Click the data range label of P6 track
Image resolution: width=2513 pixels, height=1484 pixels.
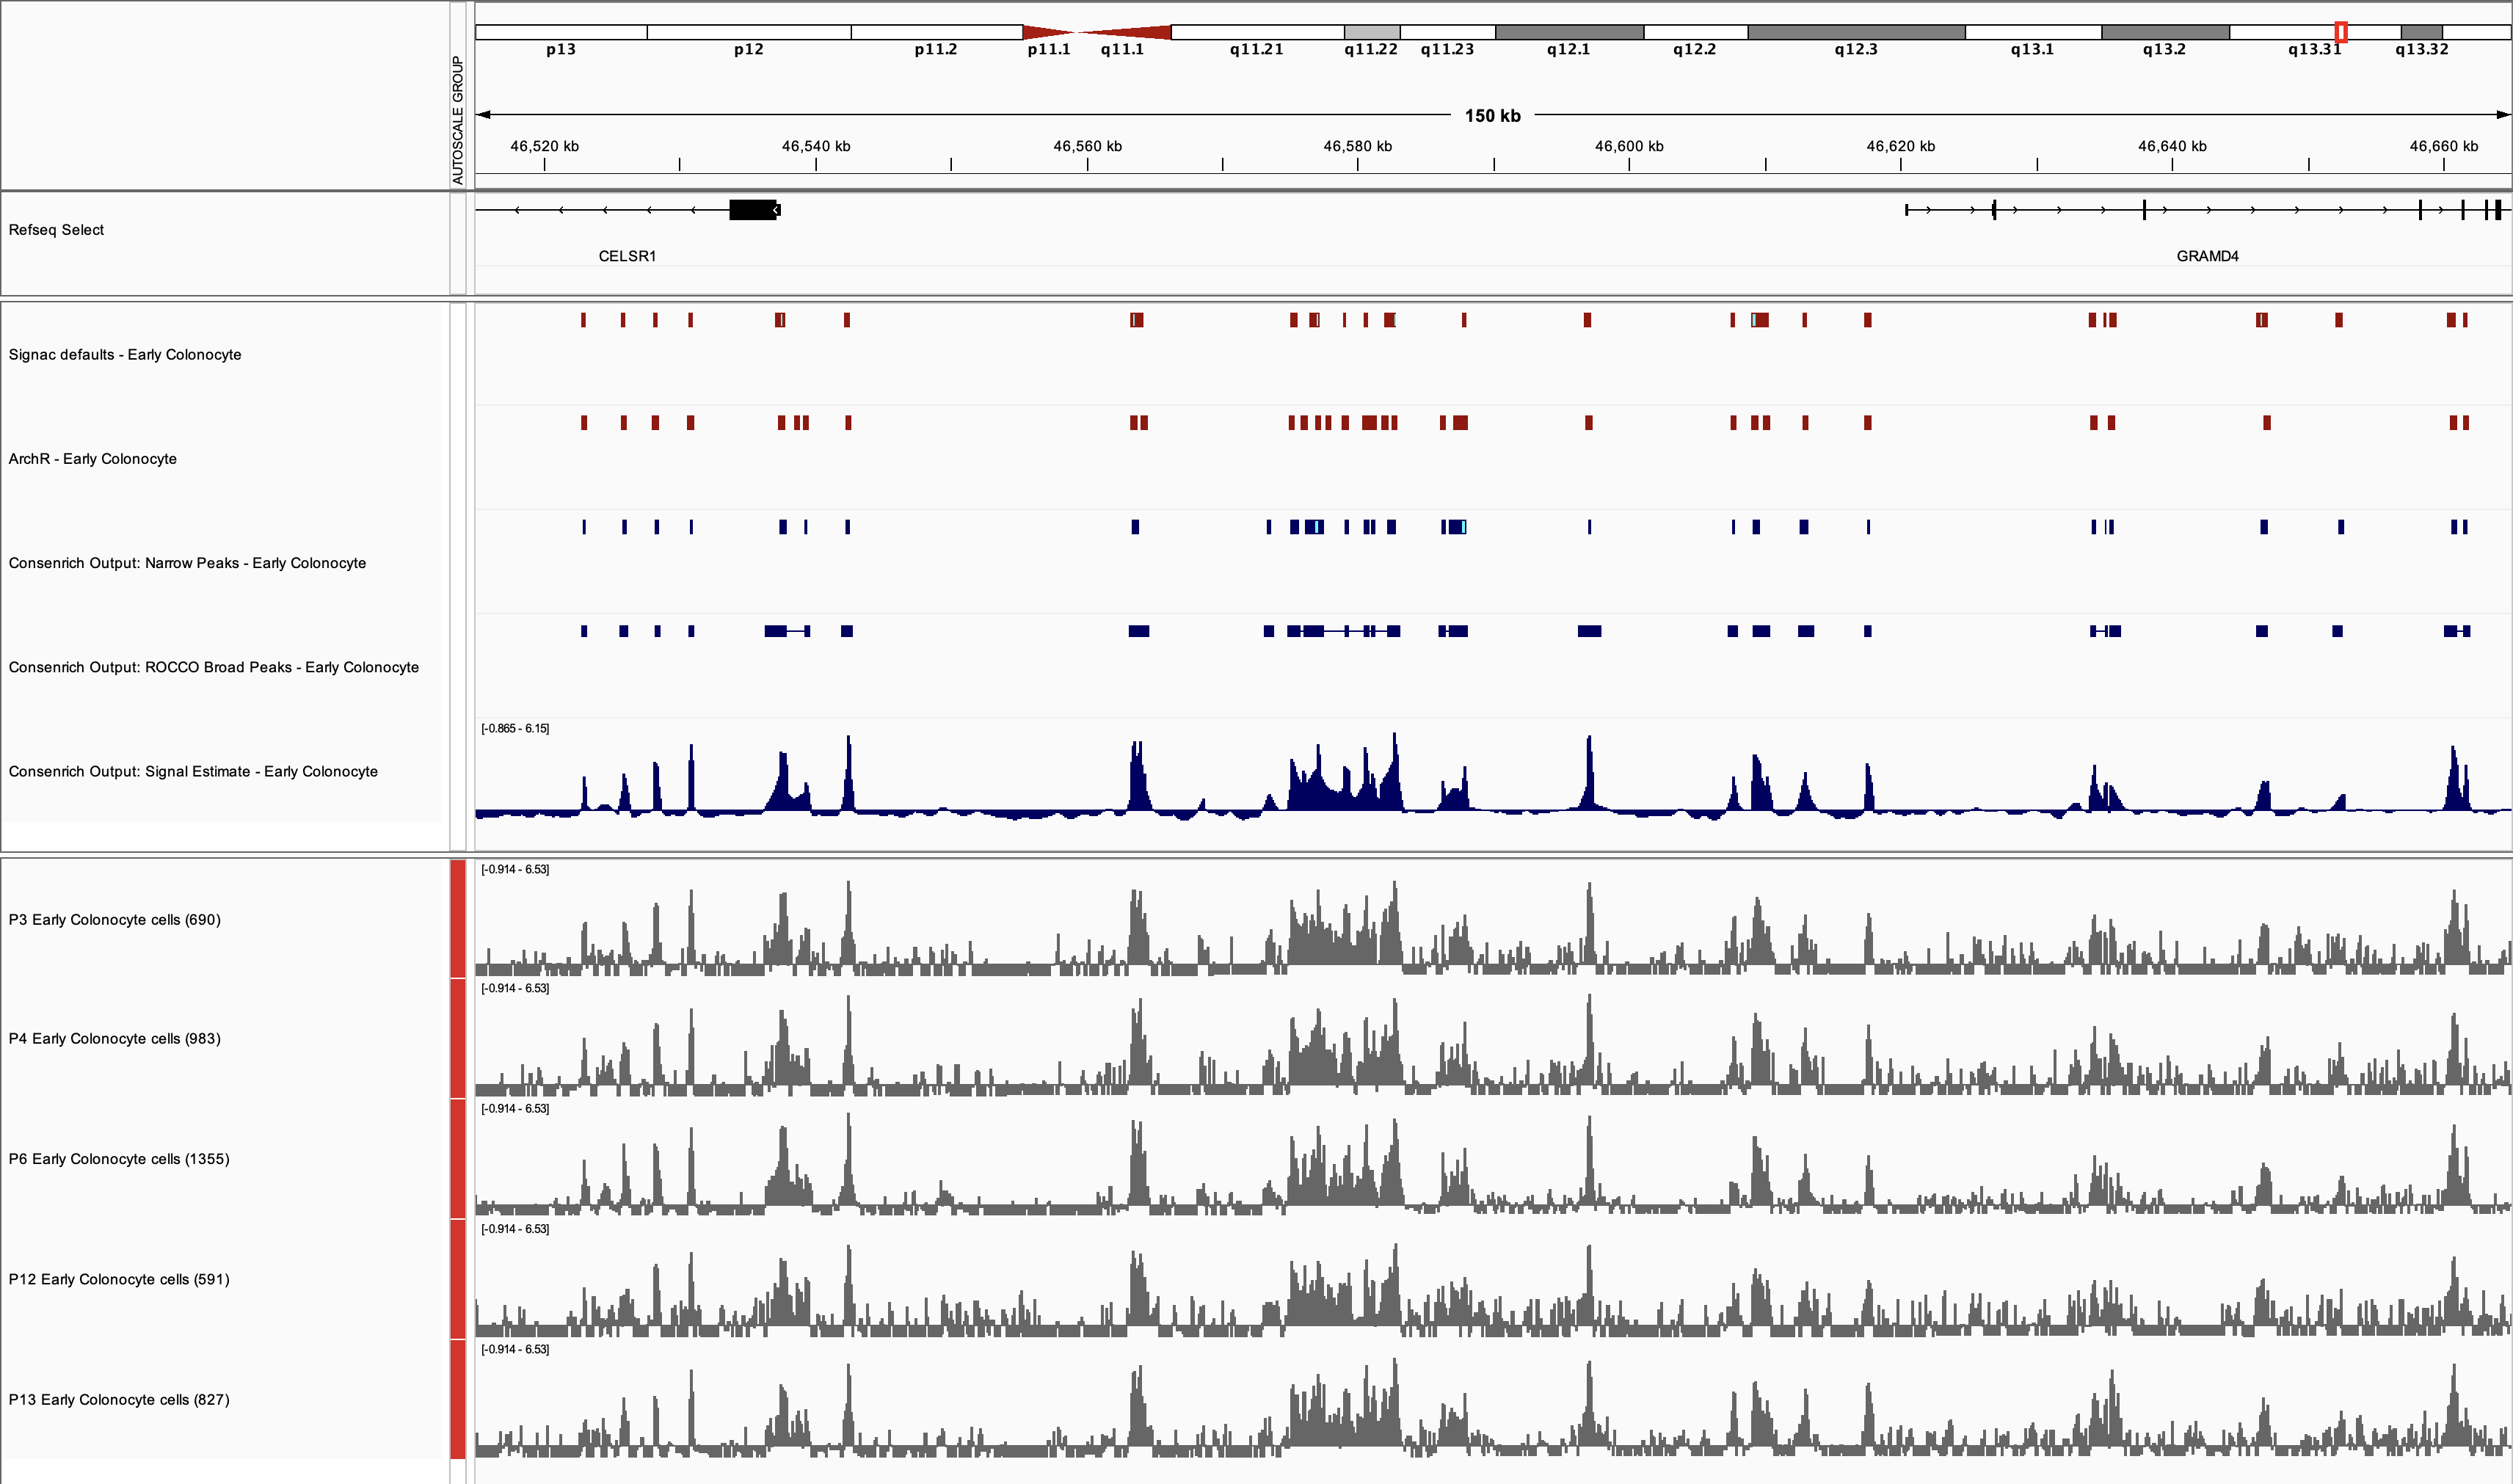(515, 1108)
